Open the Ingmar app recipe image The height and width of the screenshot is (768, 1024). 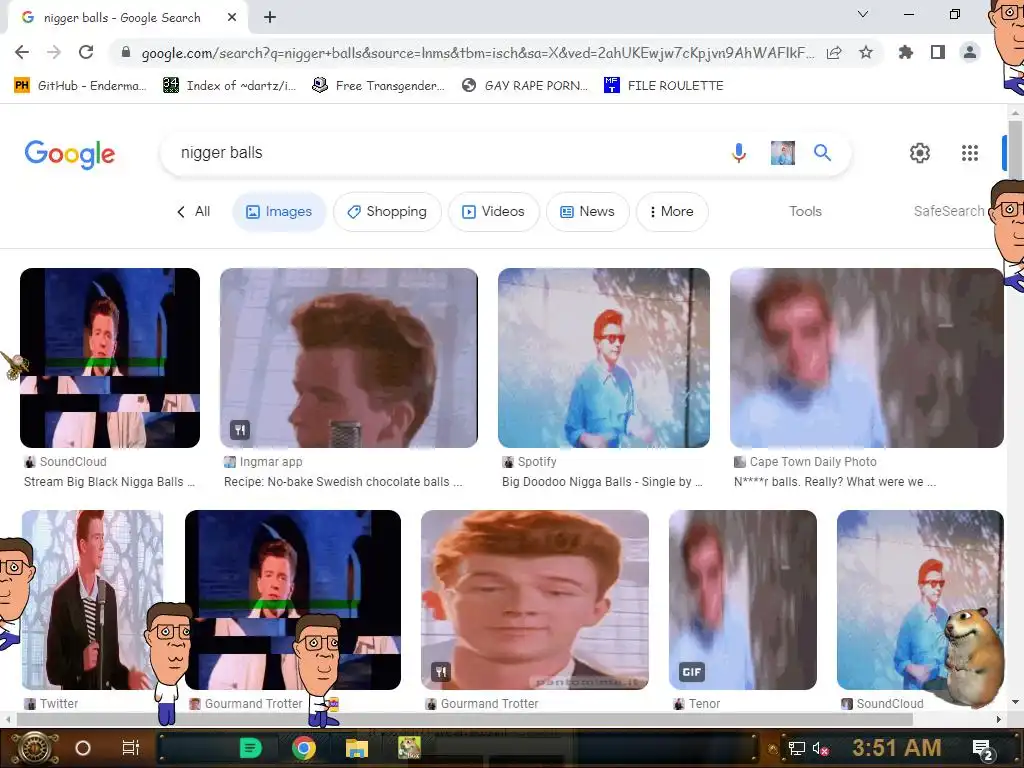pyautogui.click(x=349, y=358)
